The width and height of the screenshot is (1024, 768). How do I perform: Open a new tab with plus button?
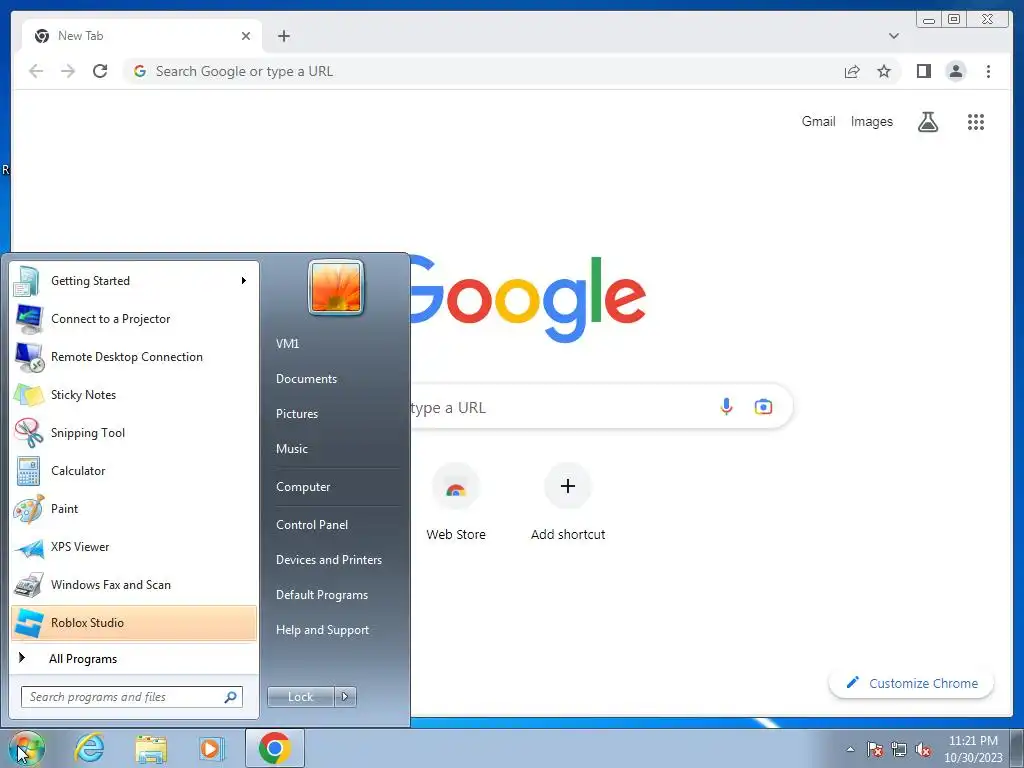[x=283, y=36]
